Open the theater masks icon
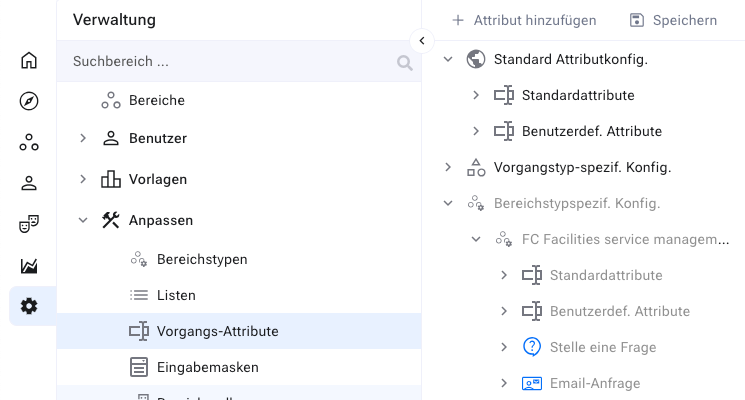Viewport: 745px width, 400px height. coord(29,224)
